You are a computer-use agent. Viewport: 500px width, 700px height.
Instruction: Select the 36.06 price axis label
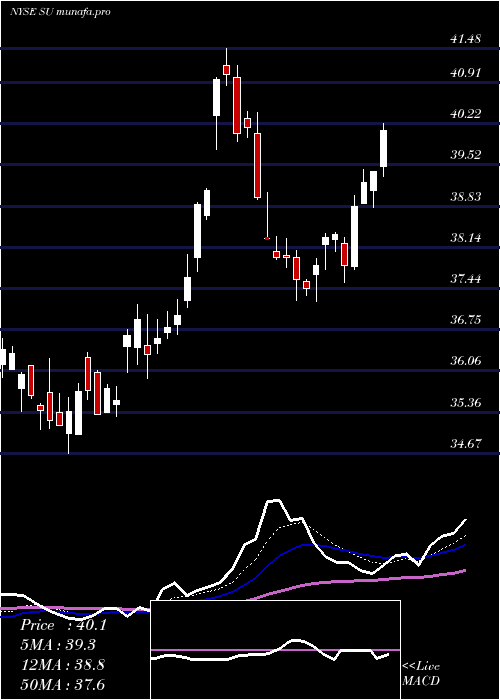pyautogui.click(x=465, y=361)
